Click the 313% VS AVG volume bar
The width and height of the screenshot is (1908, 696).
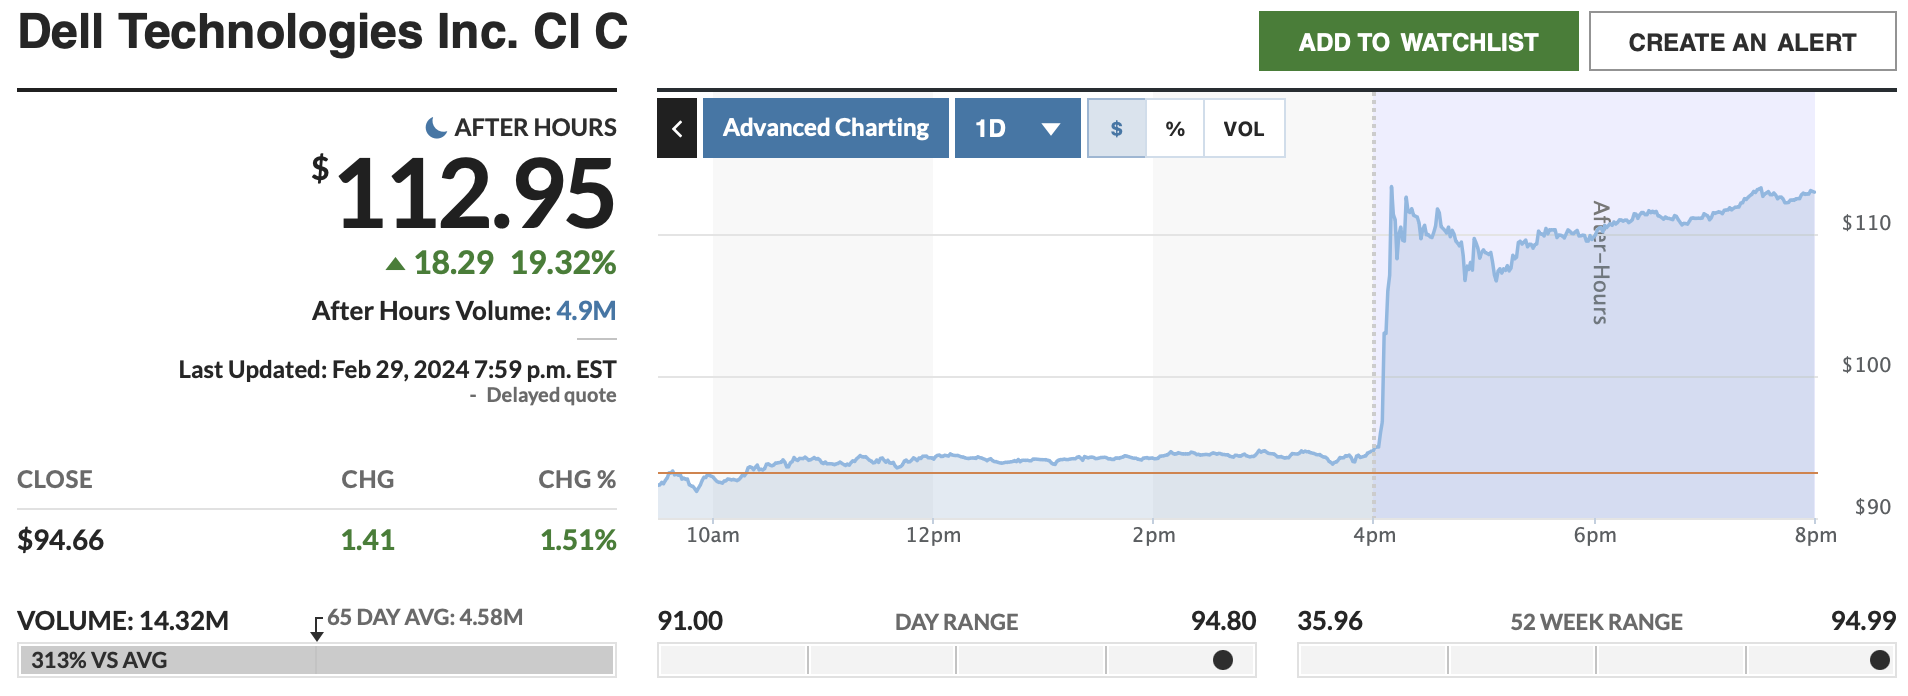tap(315, 660)
